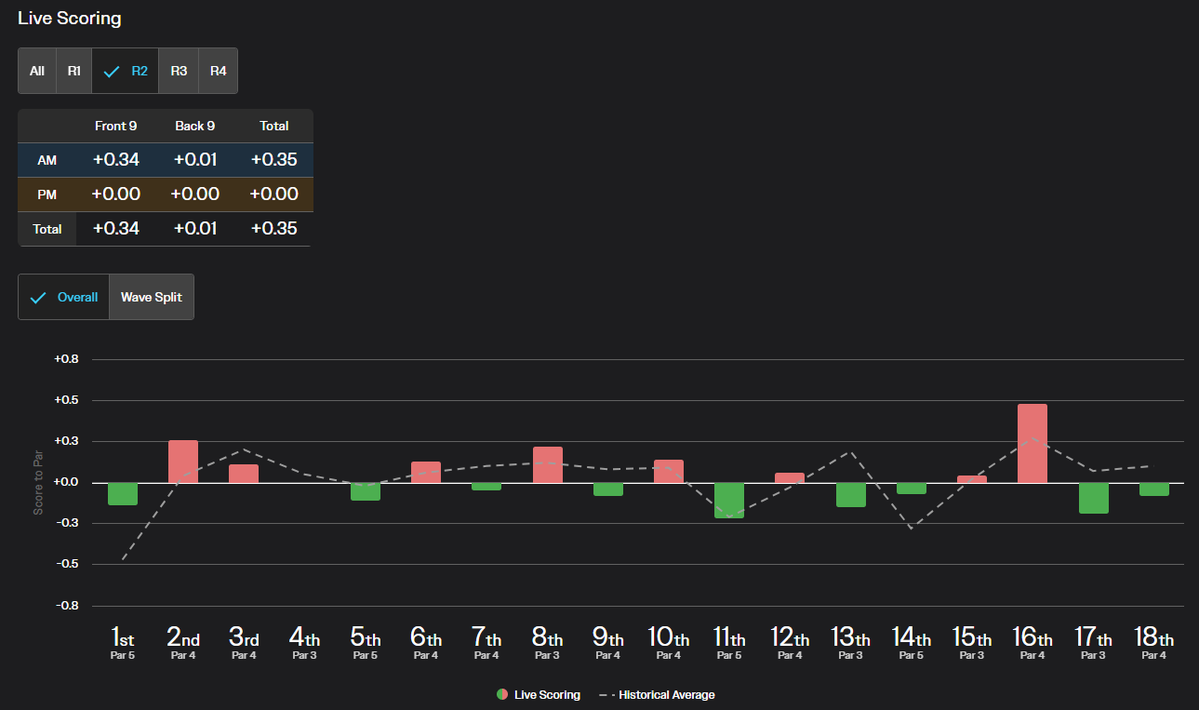Click the 2nd hole Par 4 axis label
The image size is (1199, 710).
183,642
